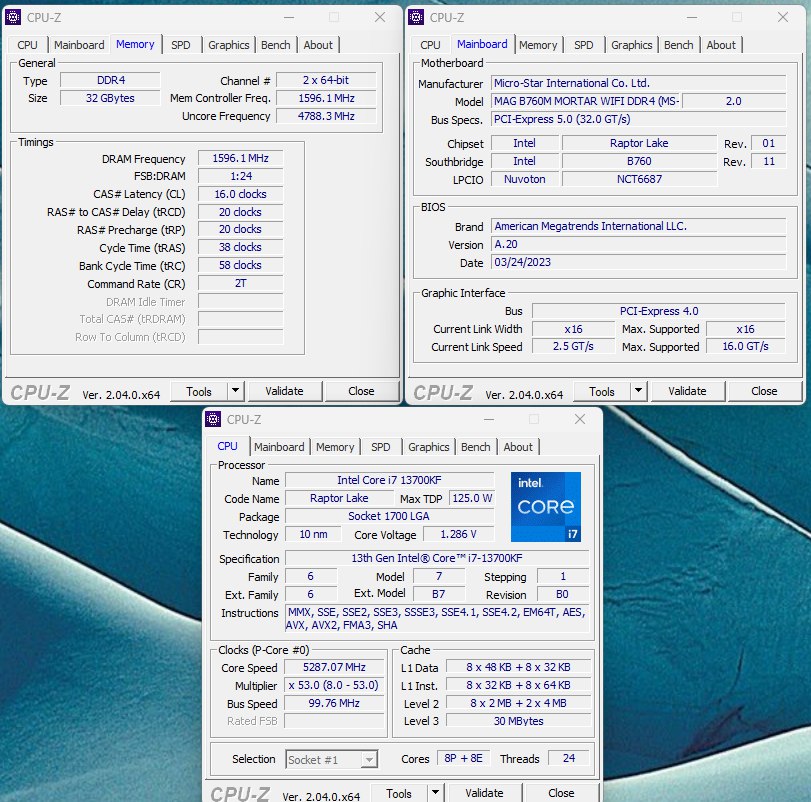Click the processor Name field Intel Core i7 13700KF
The width and height of the screenshot is (811, 802).
click(389, 480)
